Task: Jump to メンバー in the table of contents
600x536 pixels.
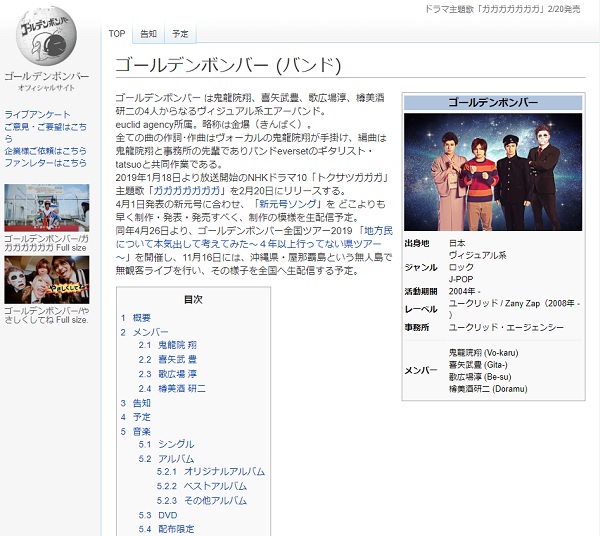Action: [x=150, y=331]
